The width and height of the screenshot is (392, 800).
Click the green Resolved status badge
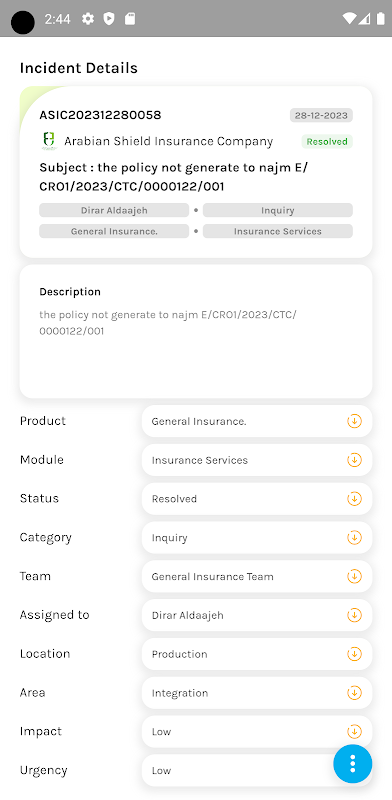(x=327, y=142)
